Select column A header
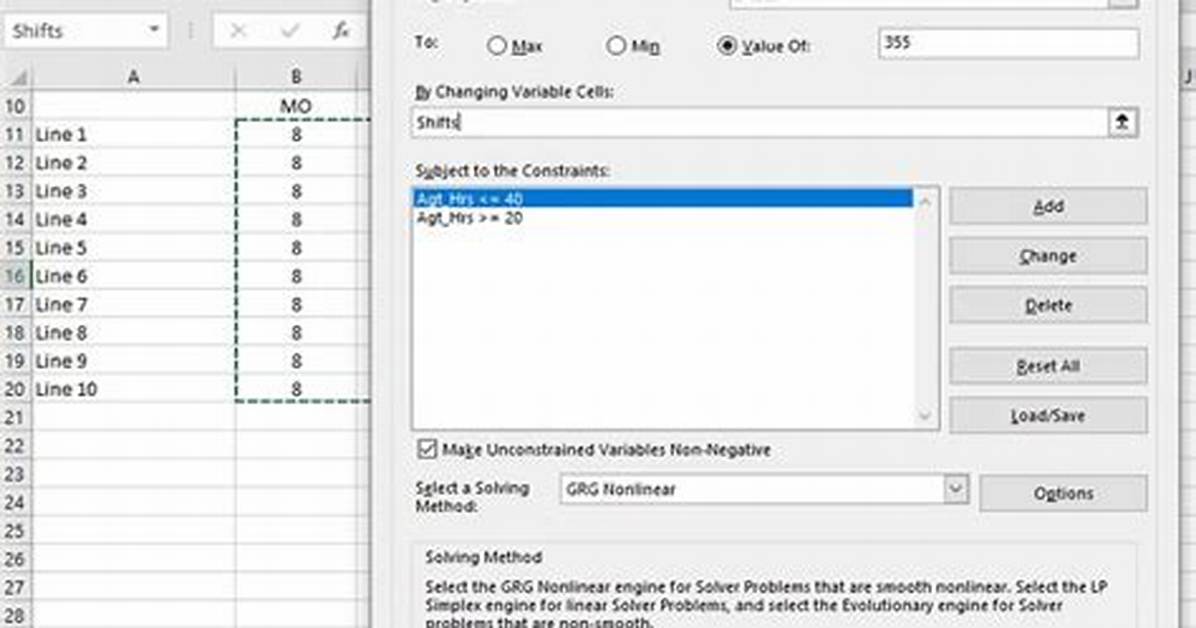 coord(133,76)
